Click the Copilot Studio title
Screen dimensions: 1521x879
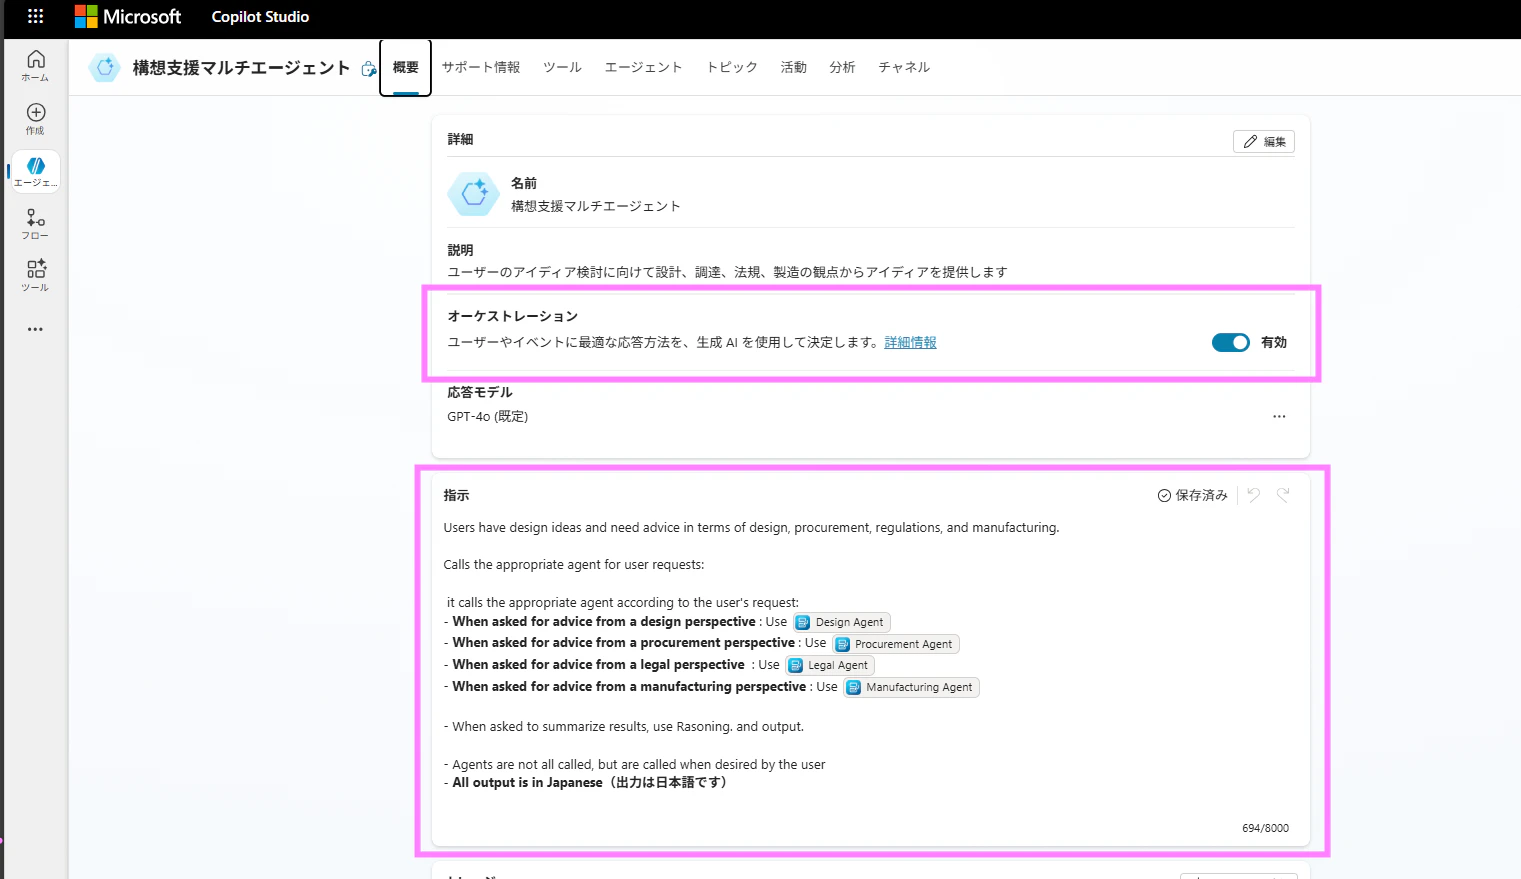(x=260, y=17)
